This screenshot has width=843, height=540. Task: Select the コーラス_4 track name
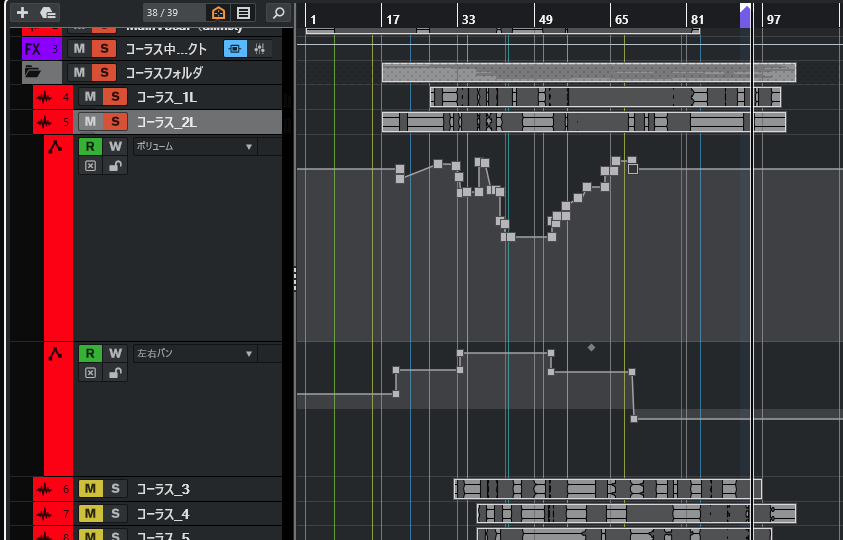pyautogui.click(x=163, y=514)
